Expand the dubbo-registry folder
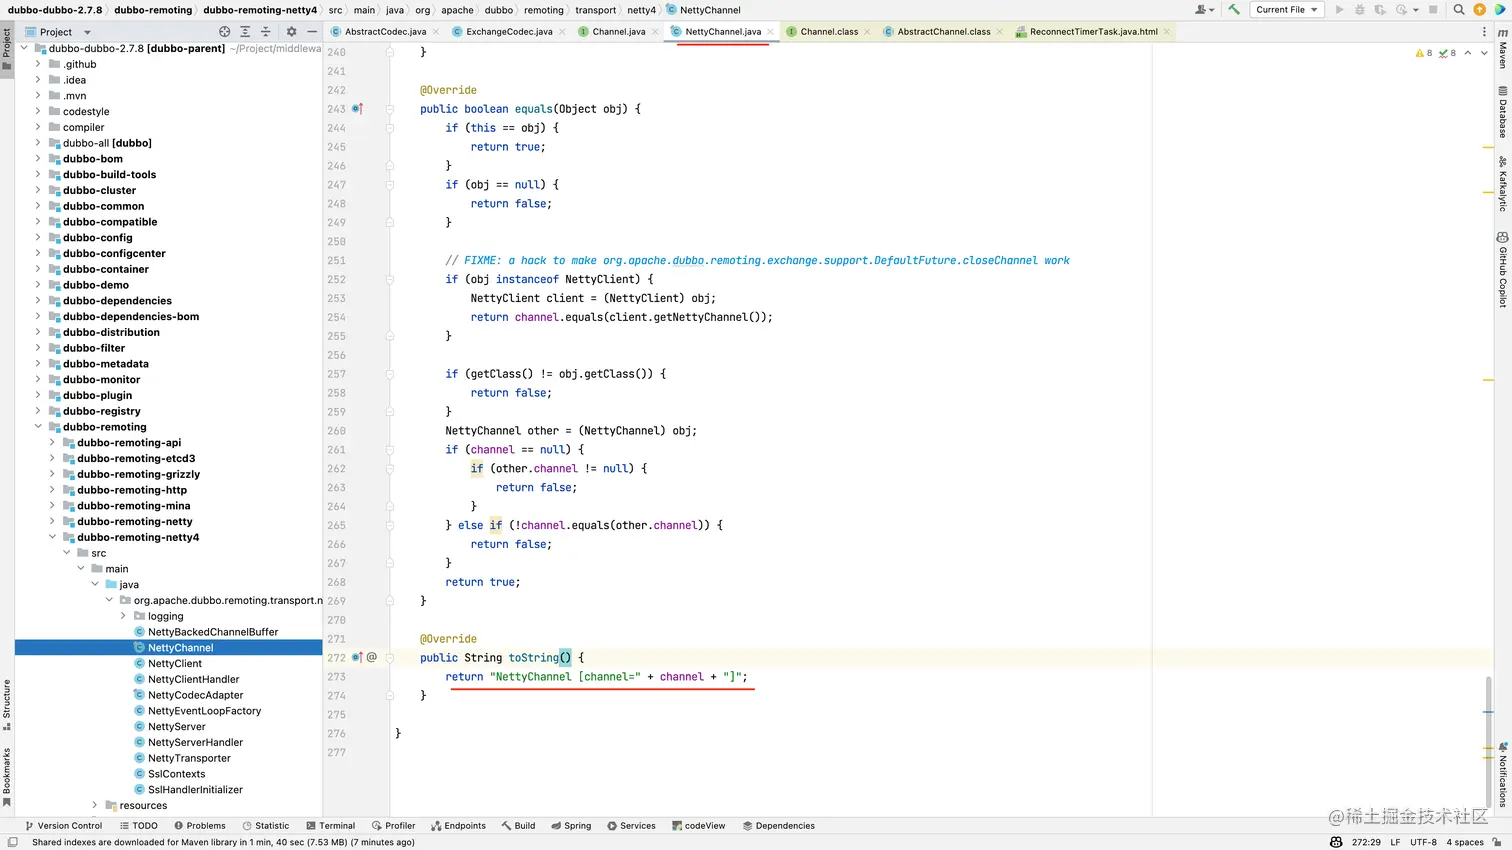 38,411
